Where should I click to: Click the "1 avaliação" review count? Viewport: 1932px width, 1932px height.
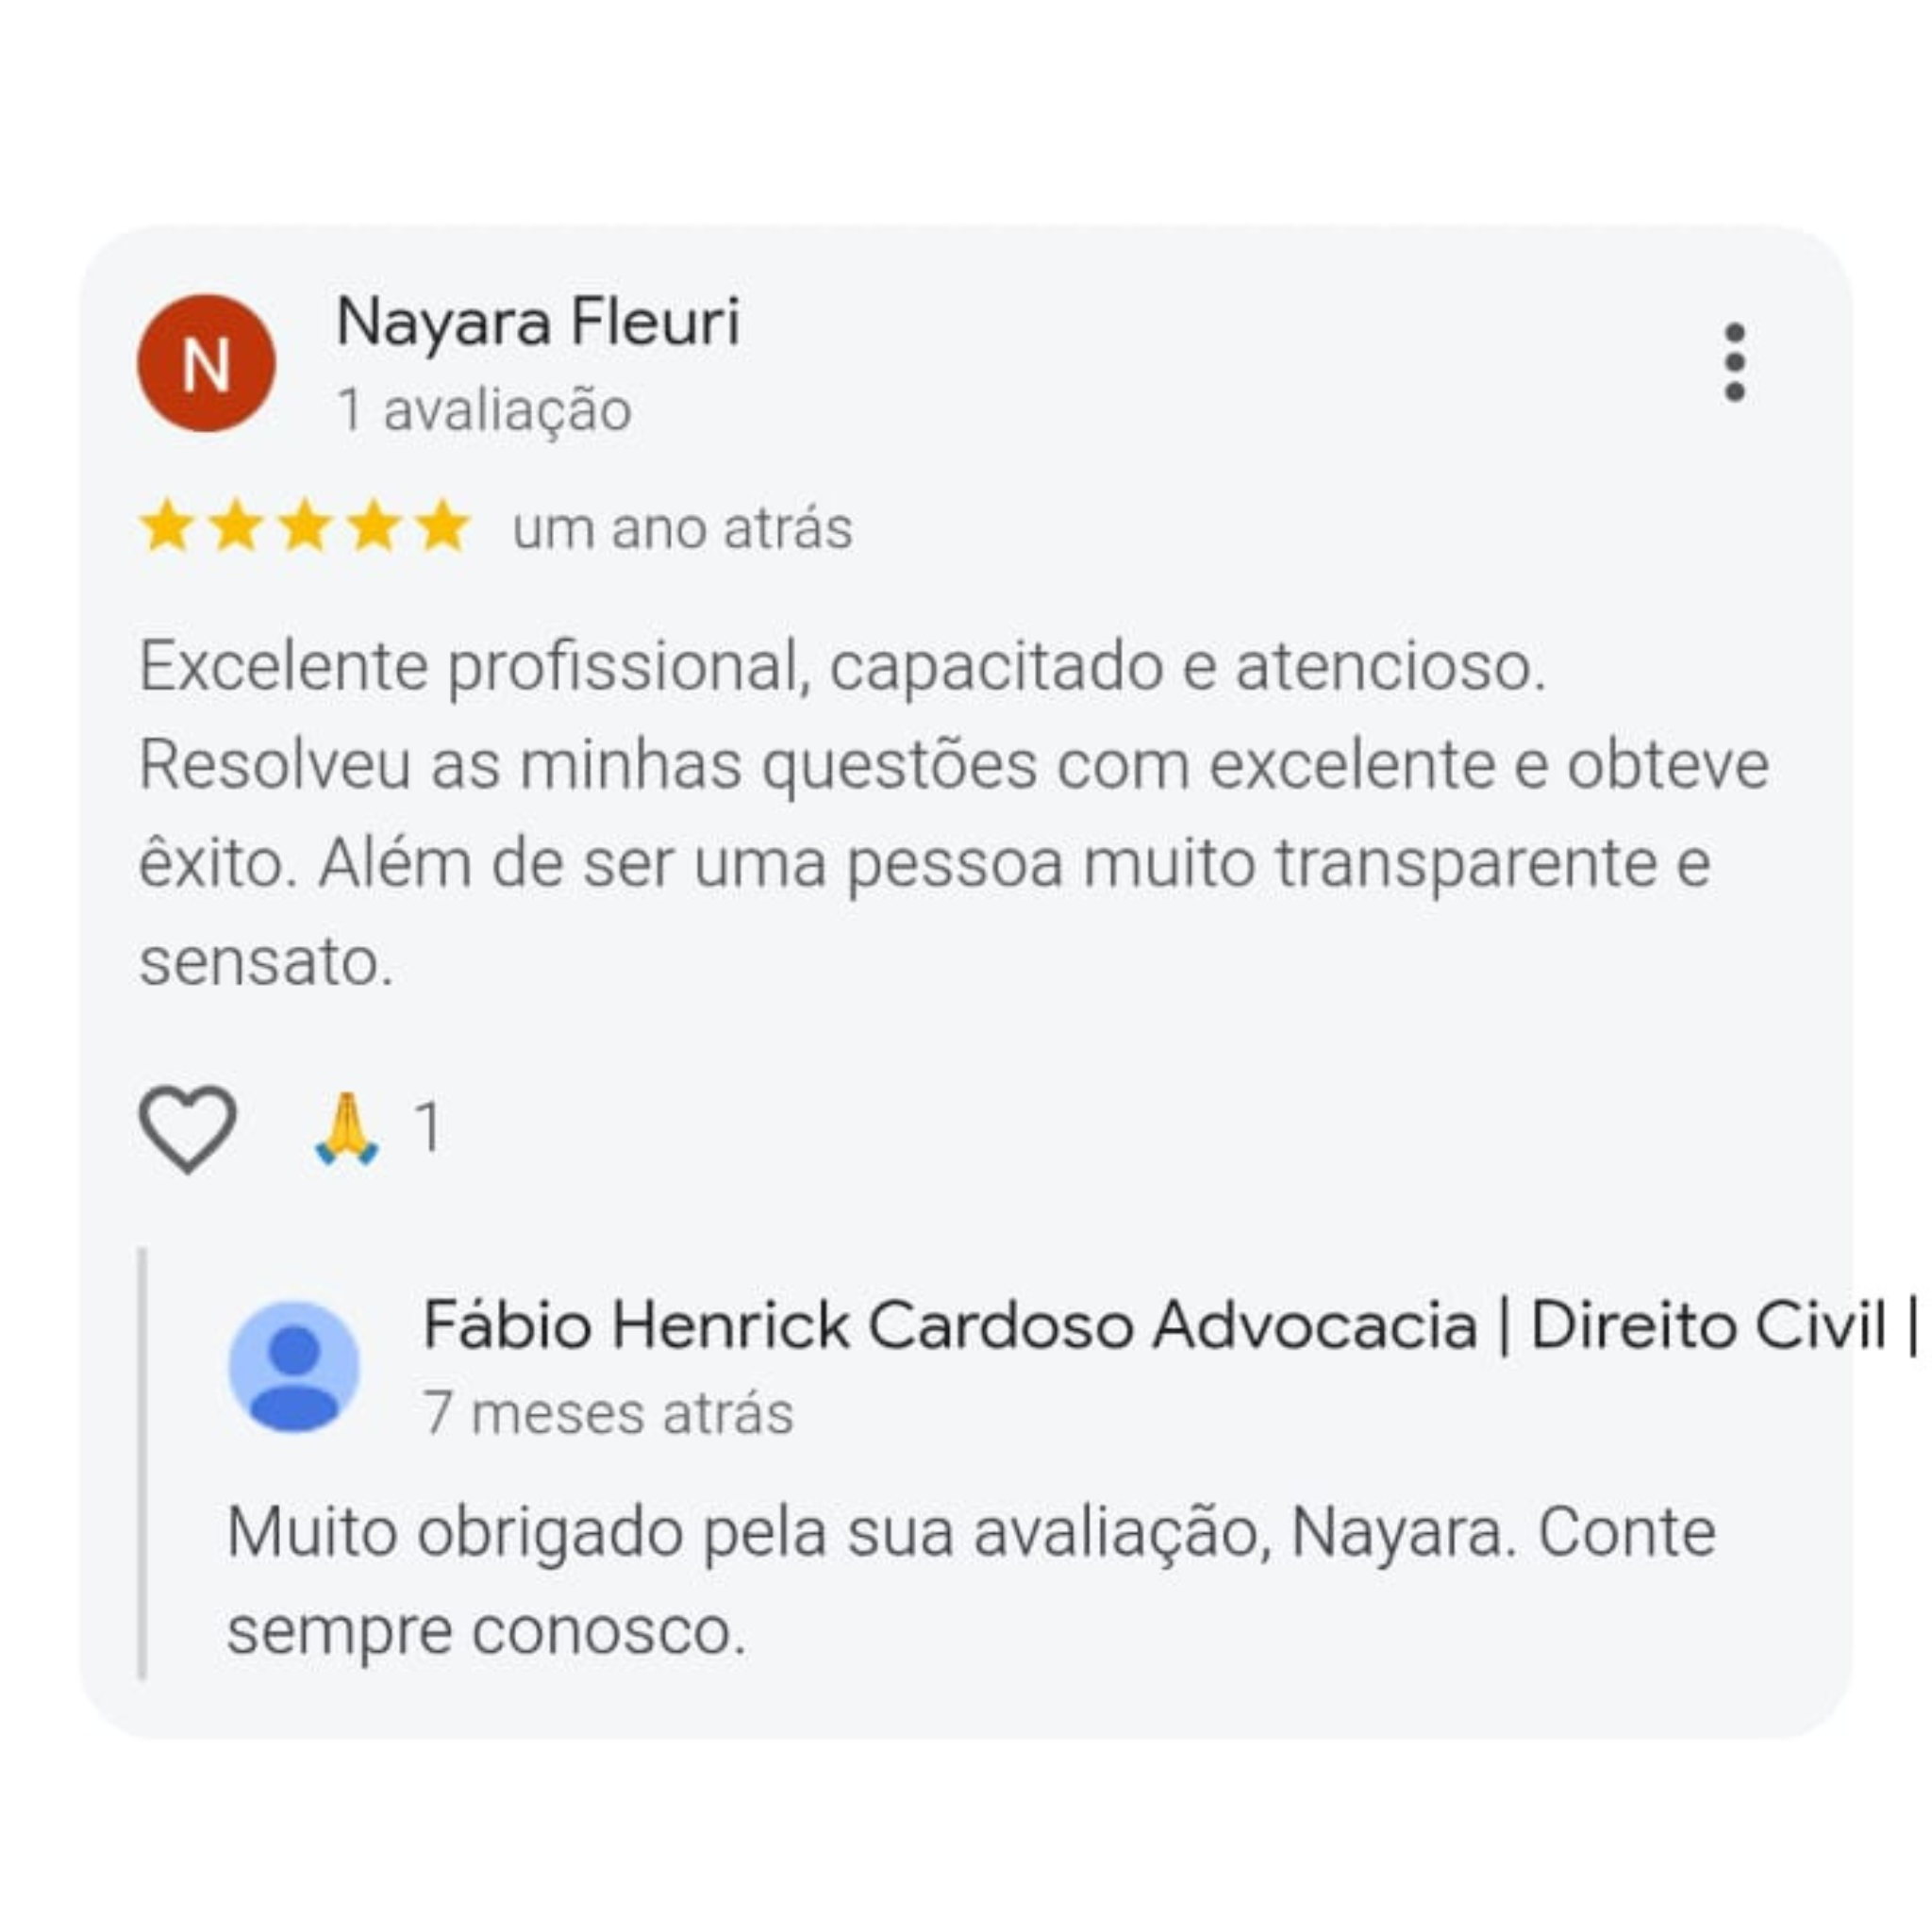pos(484,410)
